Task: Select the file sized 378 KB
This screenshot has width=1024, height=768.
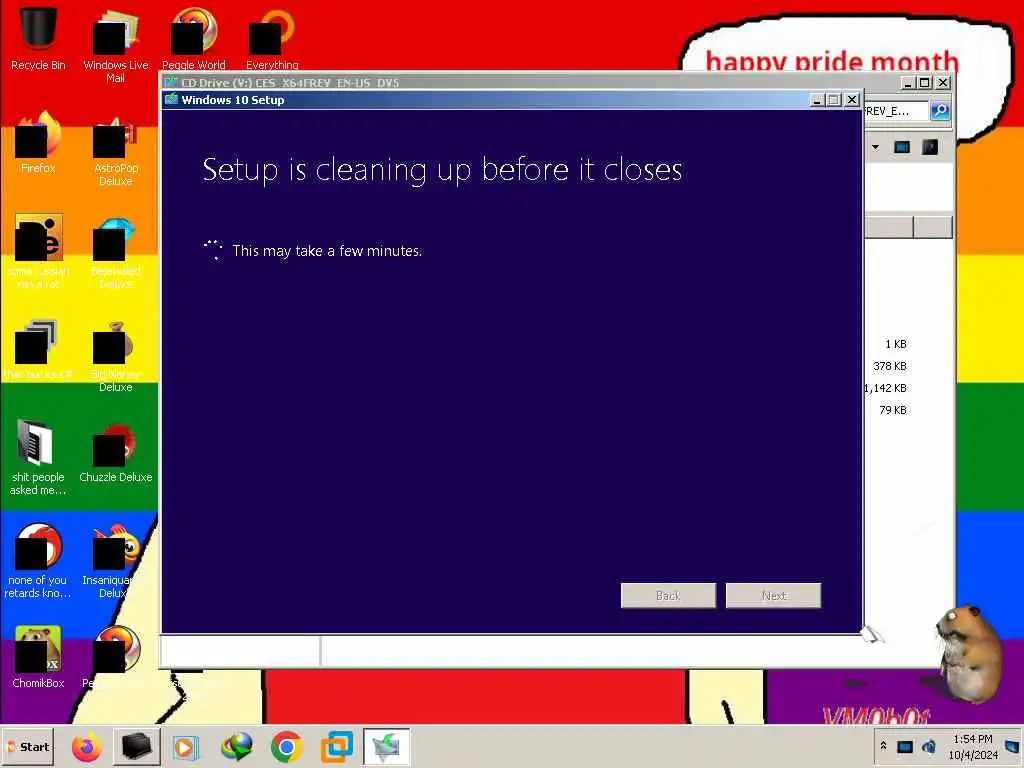Action: 889,366
